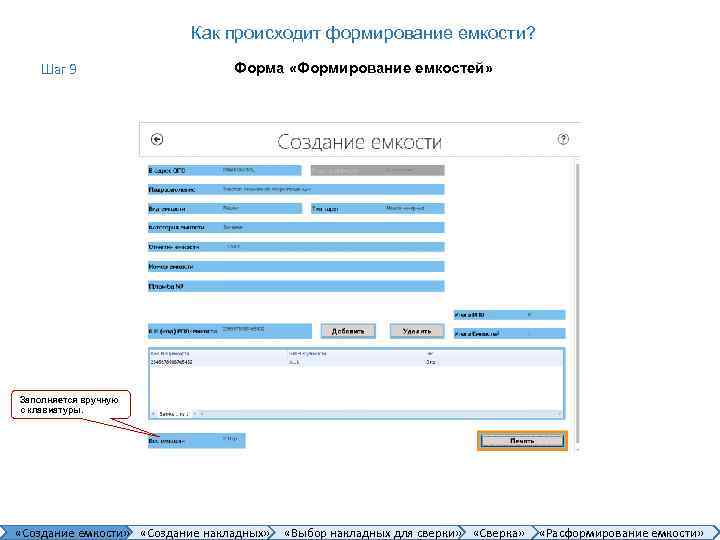Click the table pager record indicator
Image resolution: width=720 pixels, height=540 pixels.
(174, 414)
